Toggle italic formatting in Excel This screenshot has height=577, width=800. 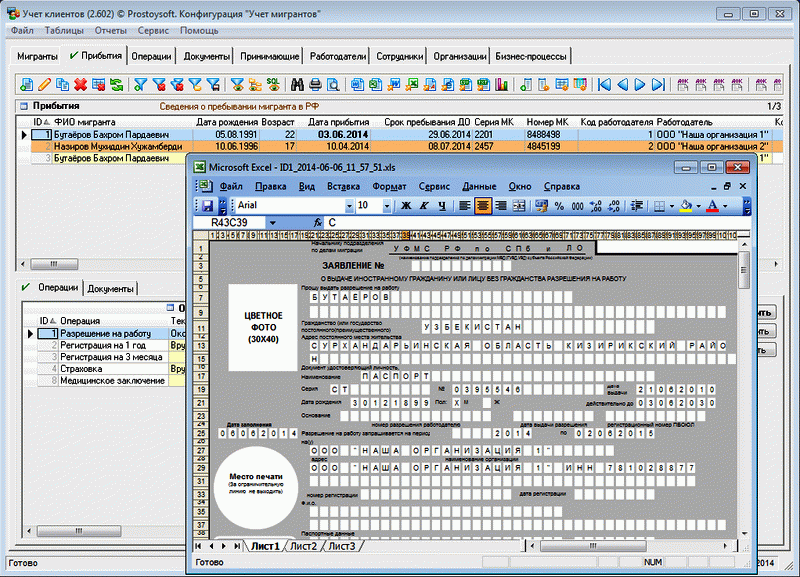[x=424, y=205]
